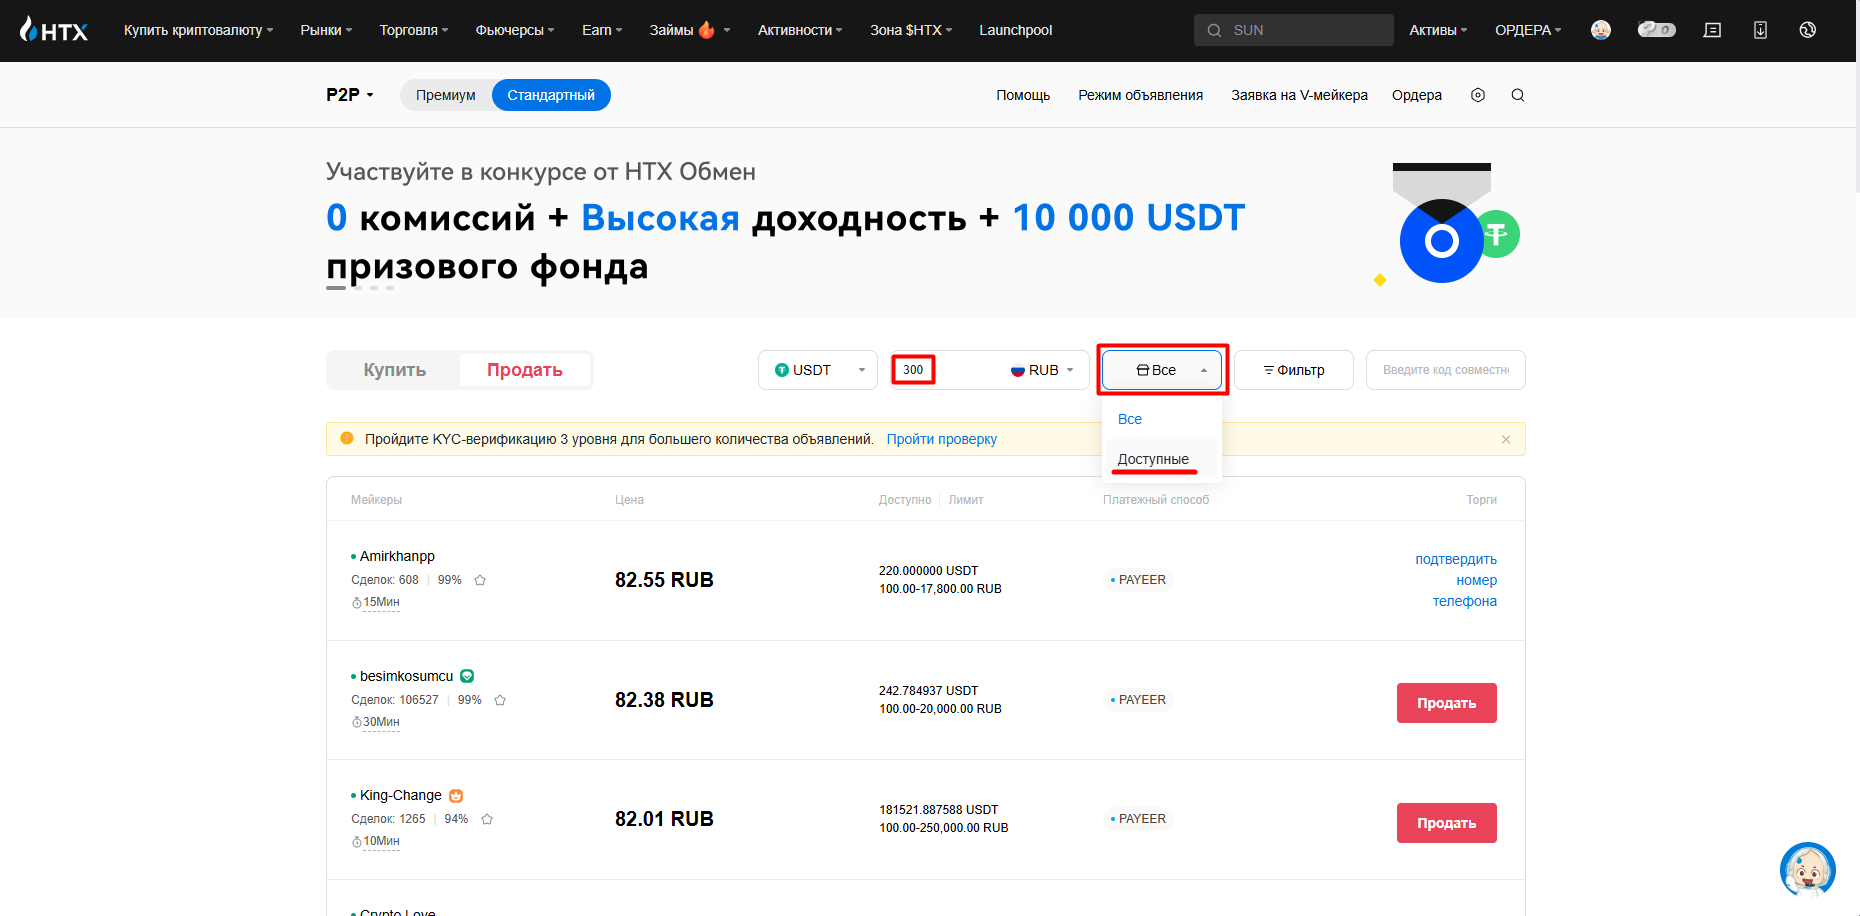Switch to the Стандартный mode
Viewport: 1860px width, 916px height.
click(551, 95)
